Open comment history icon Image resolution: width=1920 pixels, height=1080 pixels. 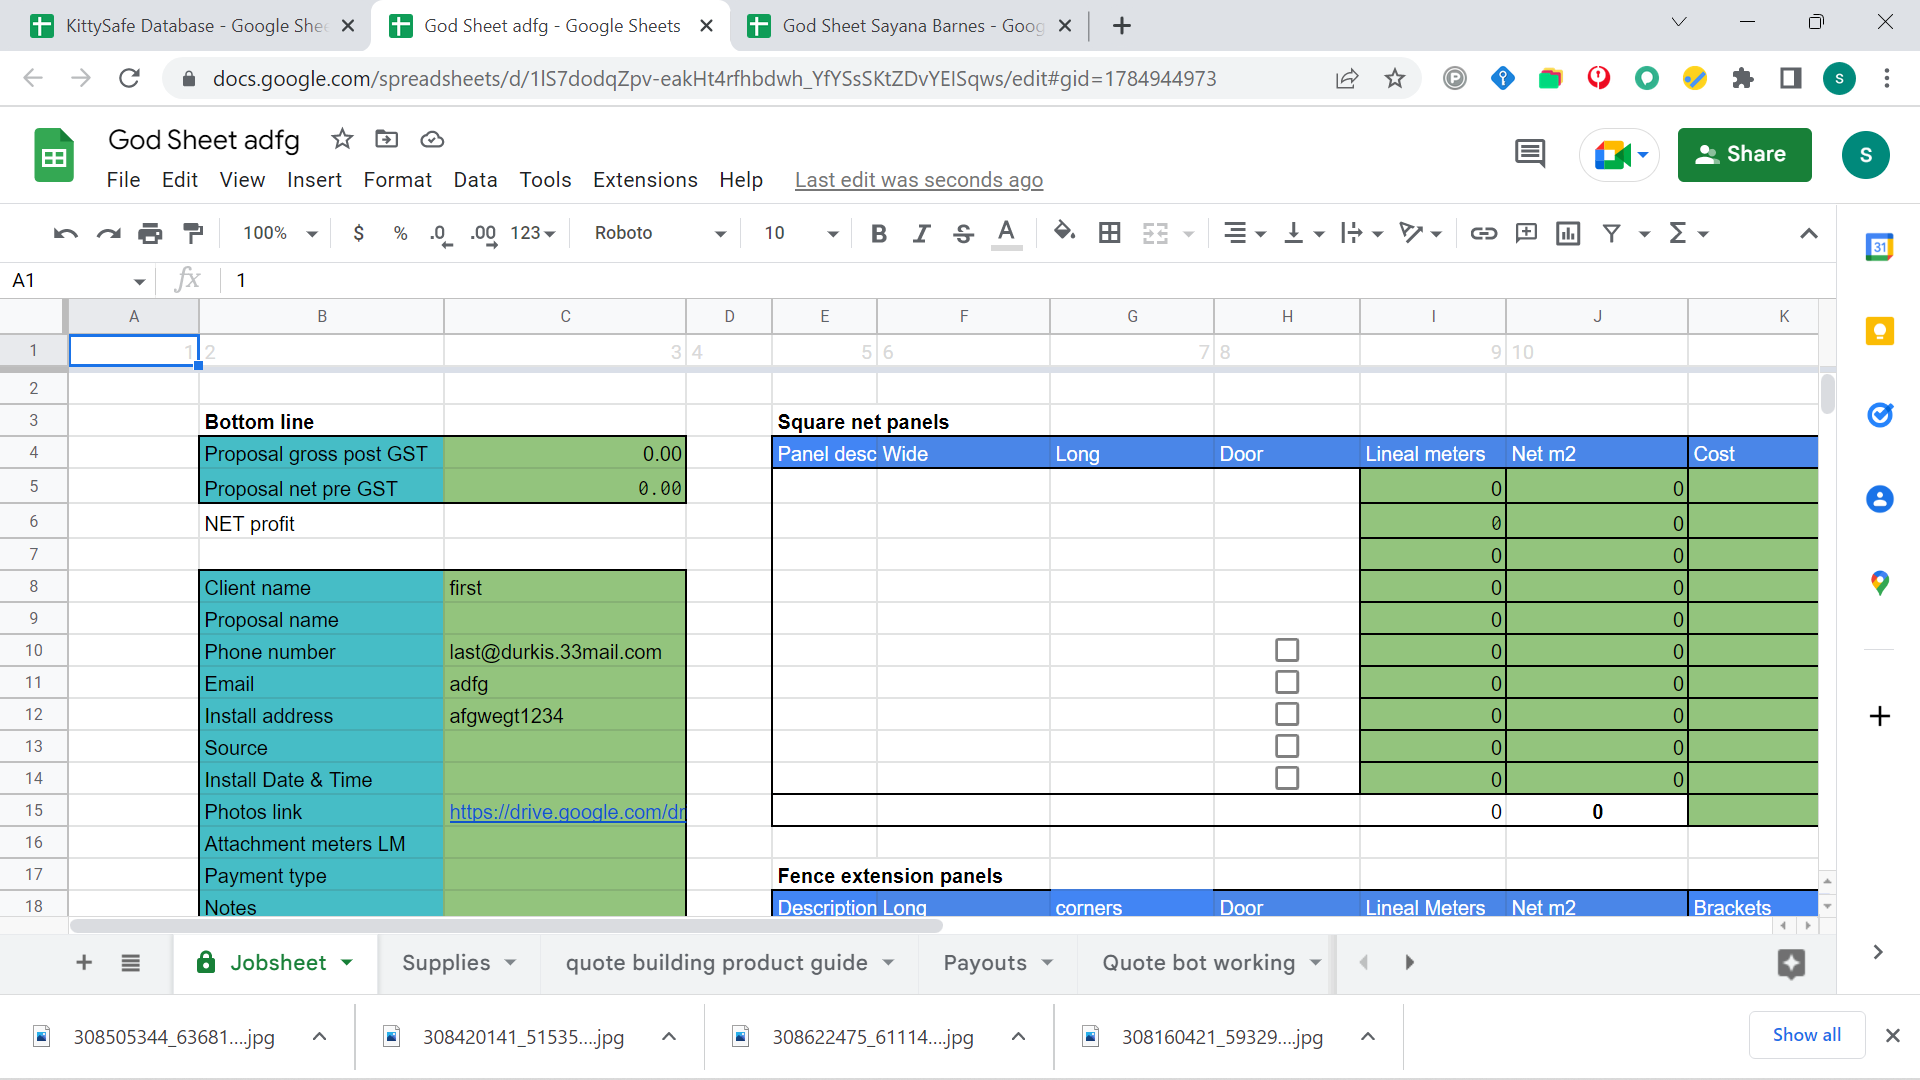[x=1530, y=154]
